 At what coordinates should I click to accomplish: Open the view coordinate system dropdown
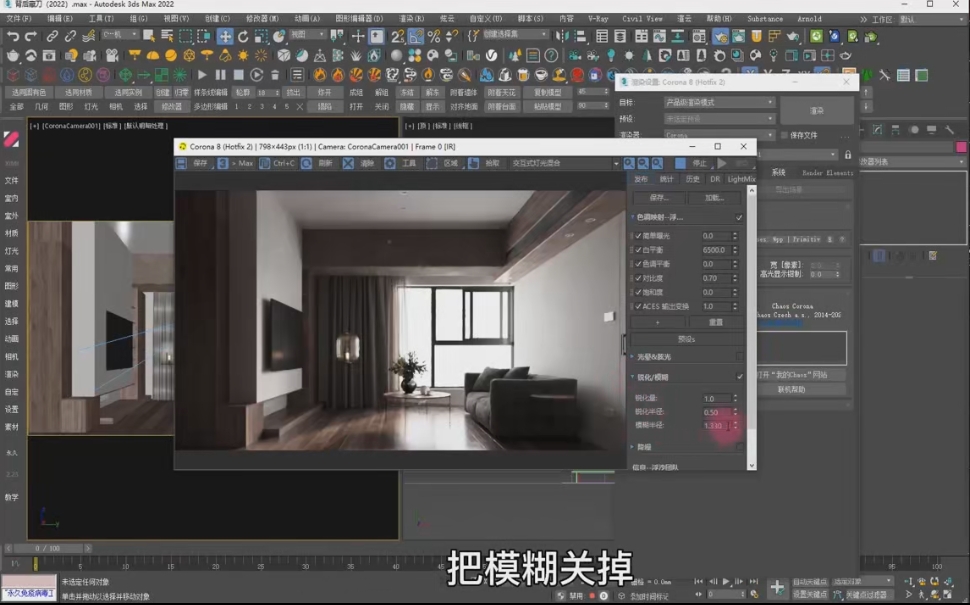coord(307,35)
